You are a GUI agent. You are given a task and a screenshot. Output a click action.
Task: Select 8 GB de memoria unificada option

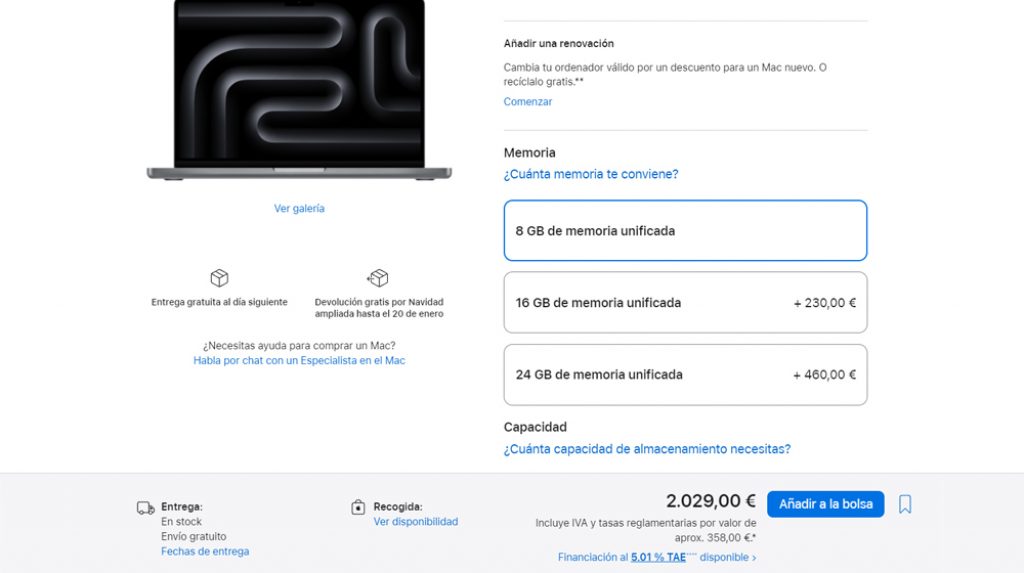(x=685, y=231)
